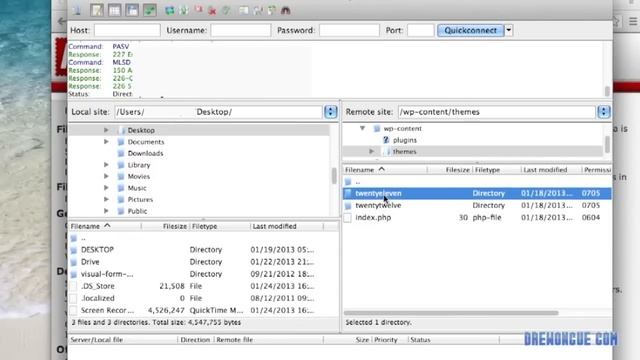Expand the Pictures folder in local tree
Viewport: 640px width, 360px height.
[106, 199]
